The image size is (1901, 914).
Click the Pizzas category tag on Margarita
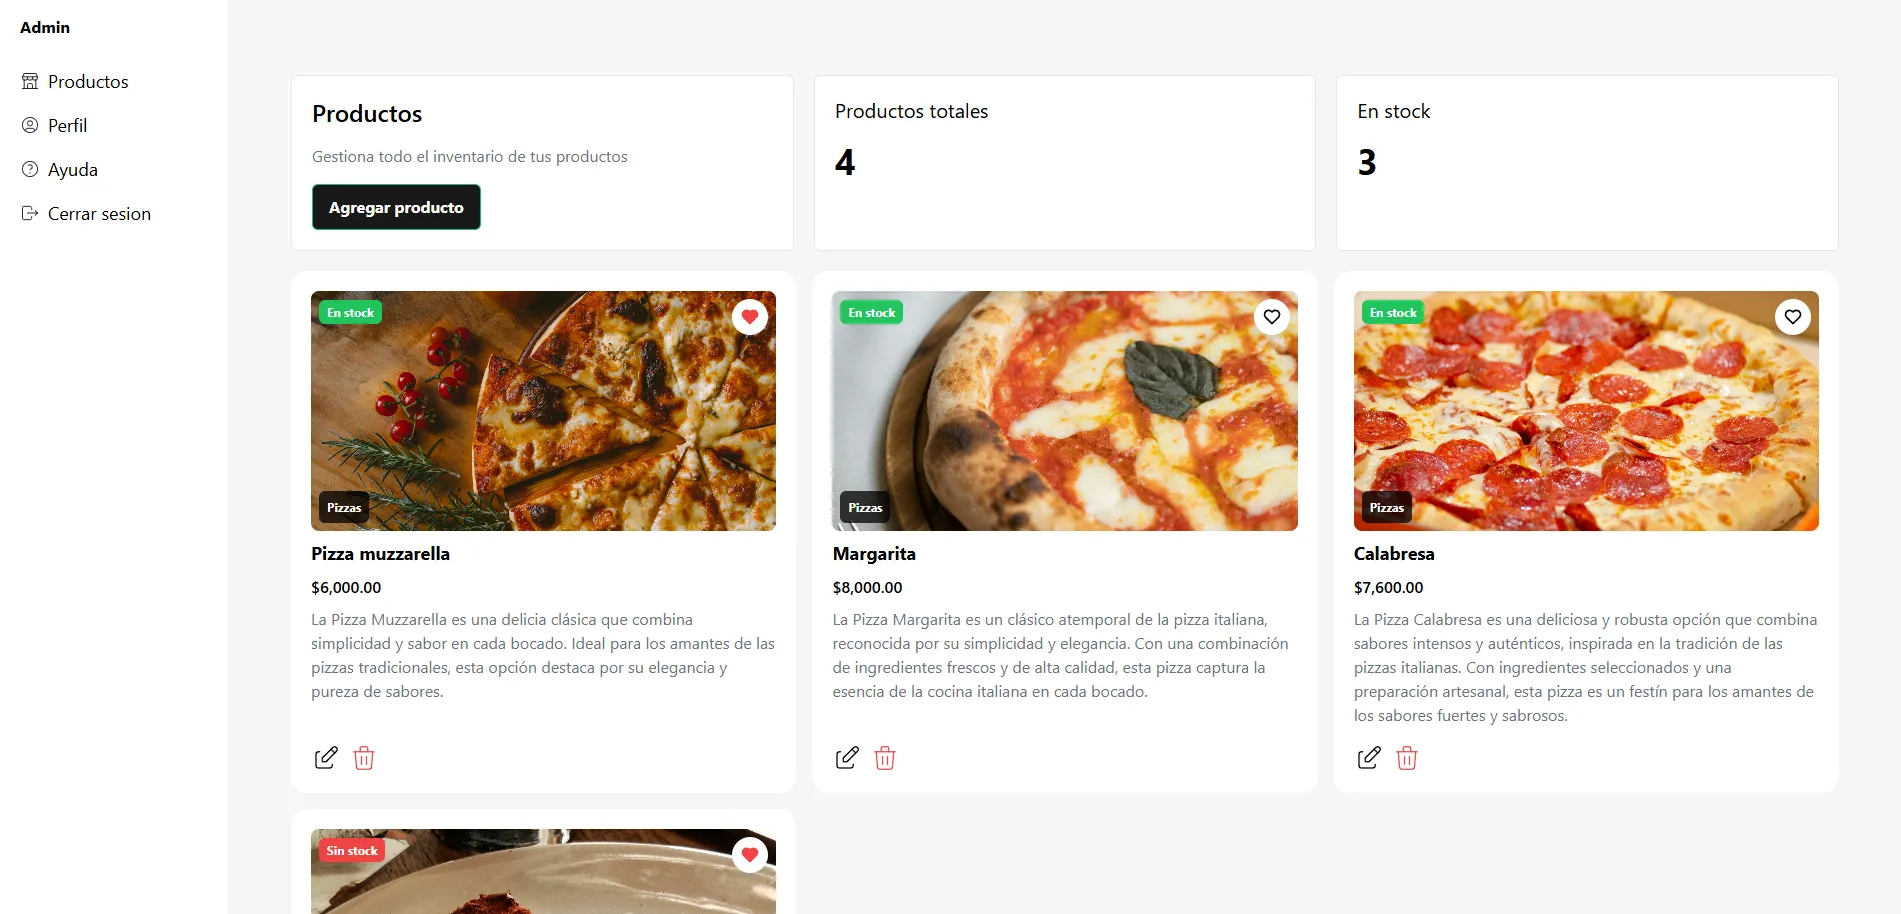click(x=865, y=508)
